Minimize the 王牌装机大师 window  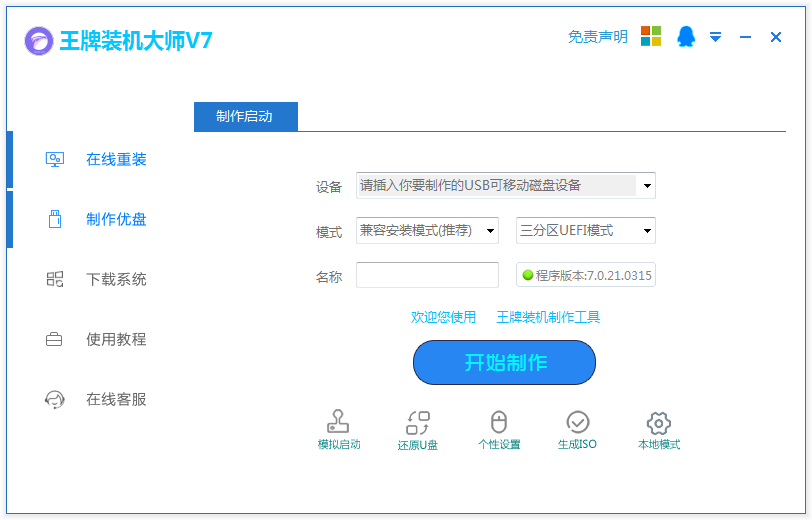coord(745,37)
